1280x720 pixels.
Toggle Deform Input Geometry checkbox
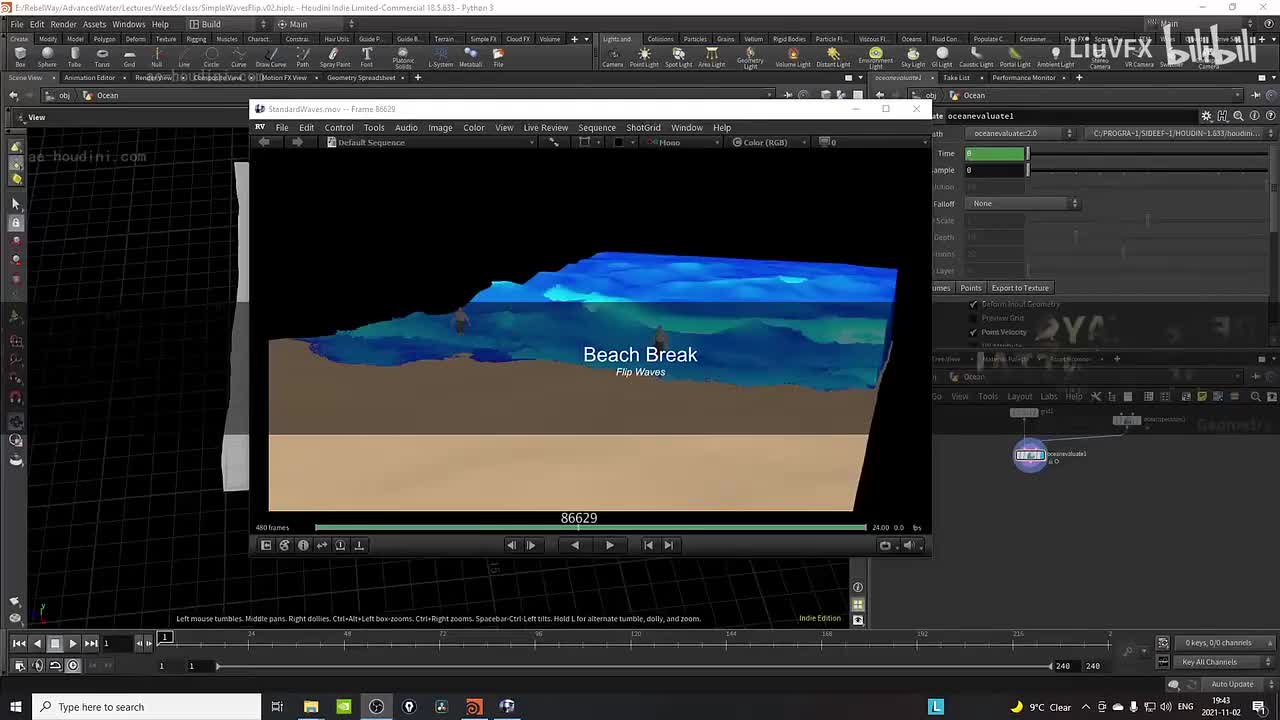point(973,304)
